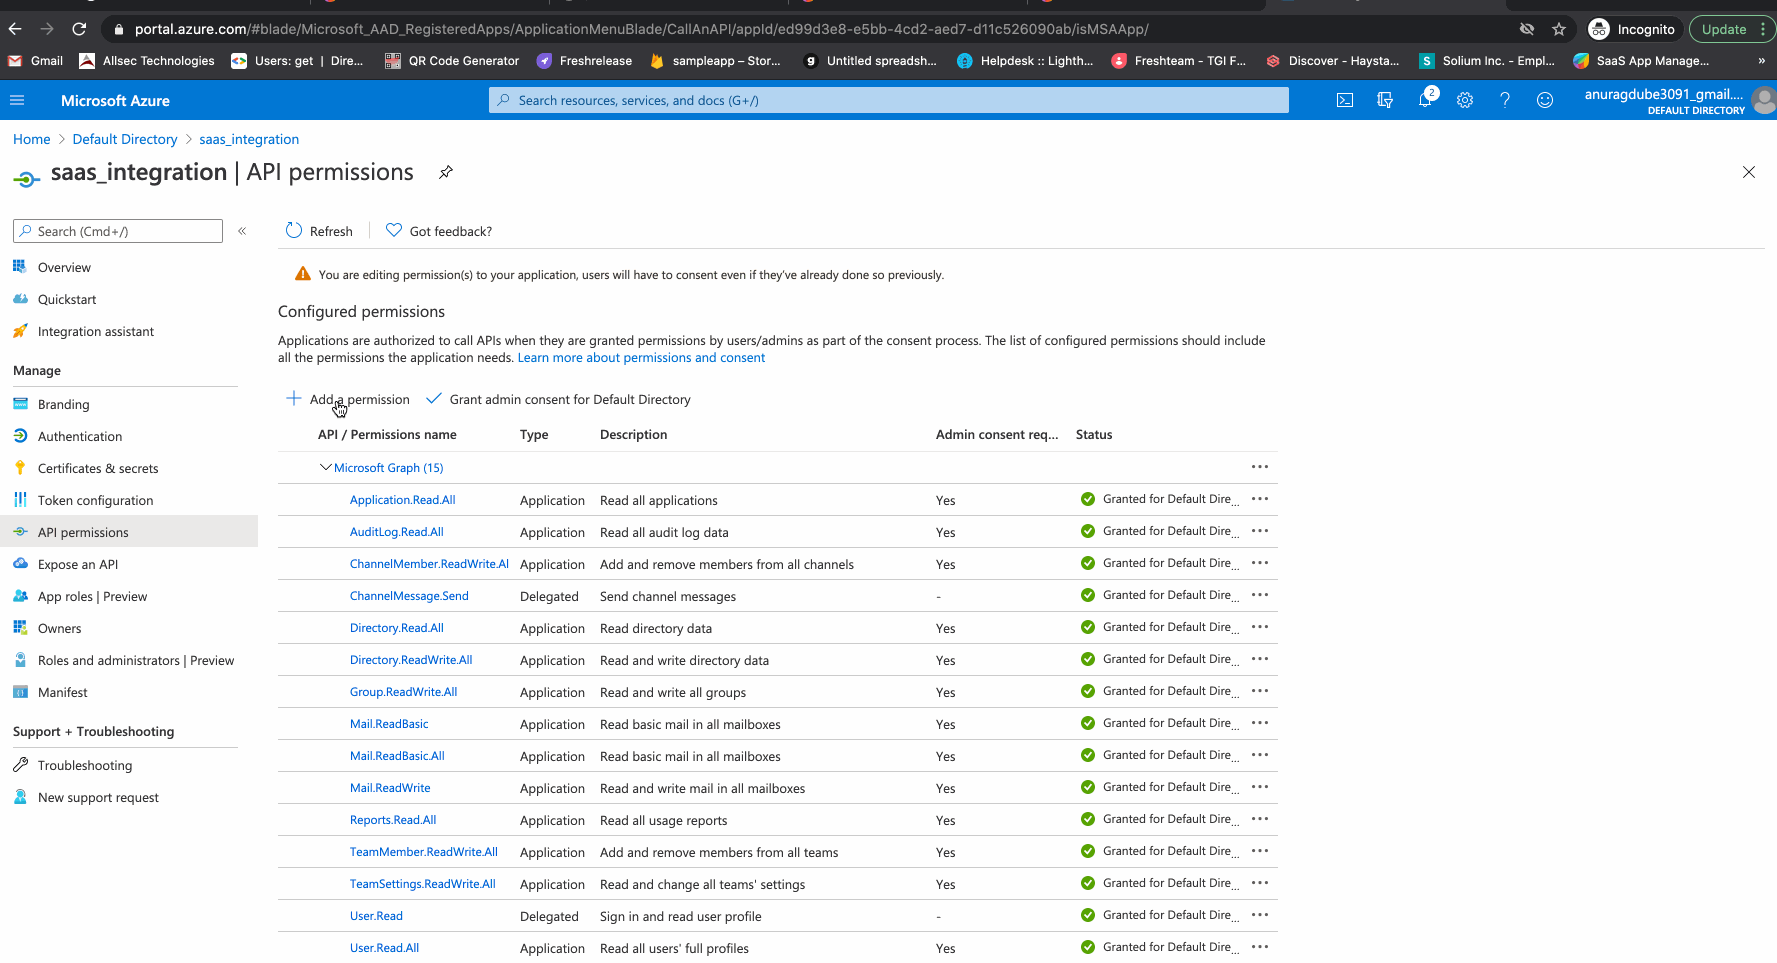The width and height of the screenshot is (1777, 963).
Task: Click the feedback smiley icon
Action: coord(1545,100)
